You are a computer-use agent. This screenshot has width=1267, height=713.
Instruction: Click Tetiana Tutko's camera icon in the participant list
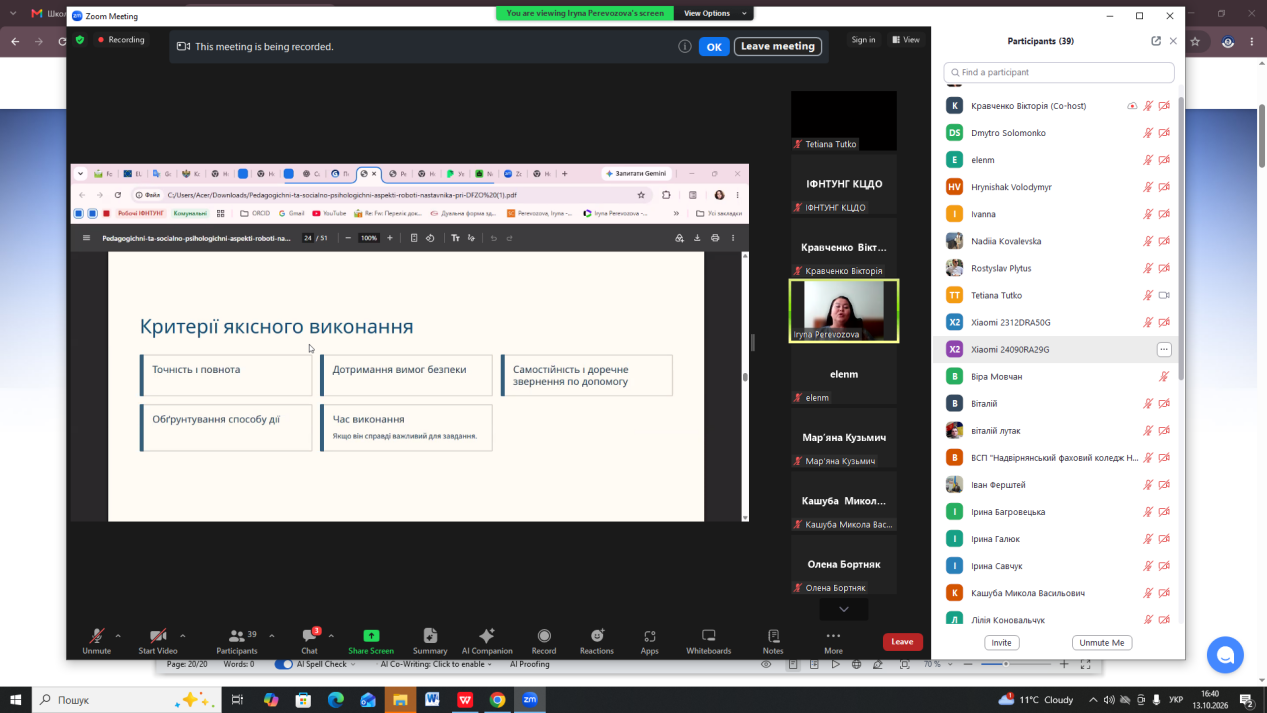pos(1164,296)
